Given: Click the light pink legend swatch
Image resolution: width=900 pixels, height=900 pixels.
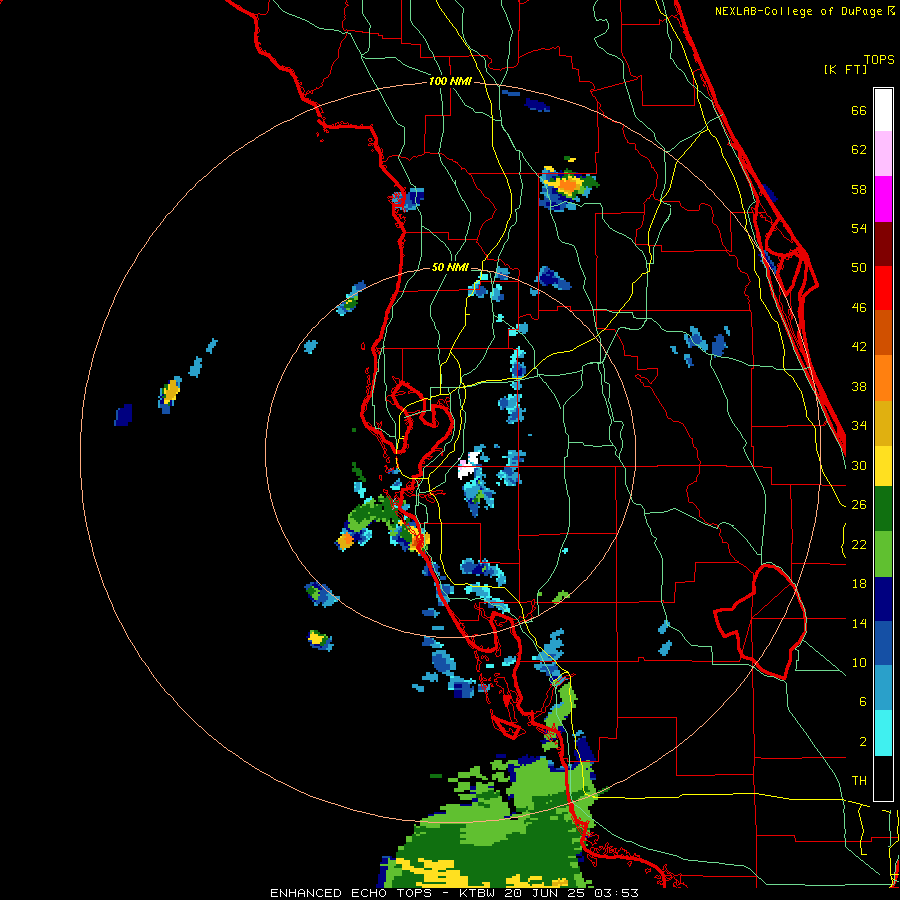Looking at the screenshot, I should pos(883,154).
